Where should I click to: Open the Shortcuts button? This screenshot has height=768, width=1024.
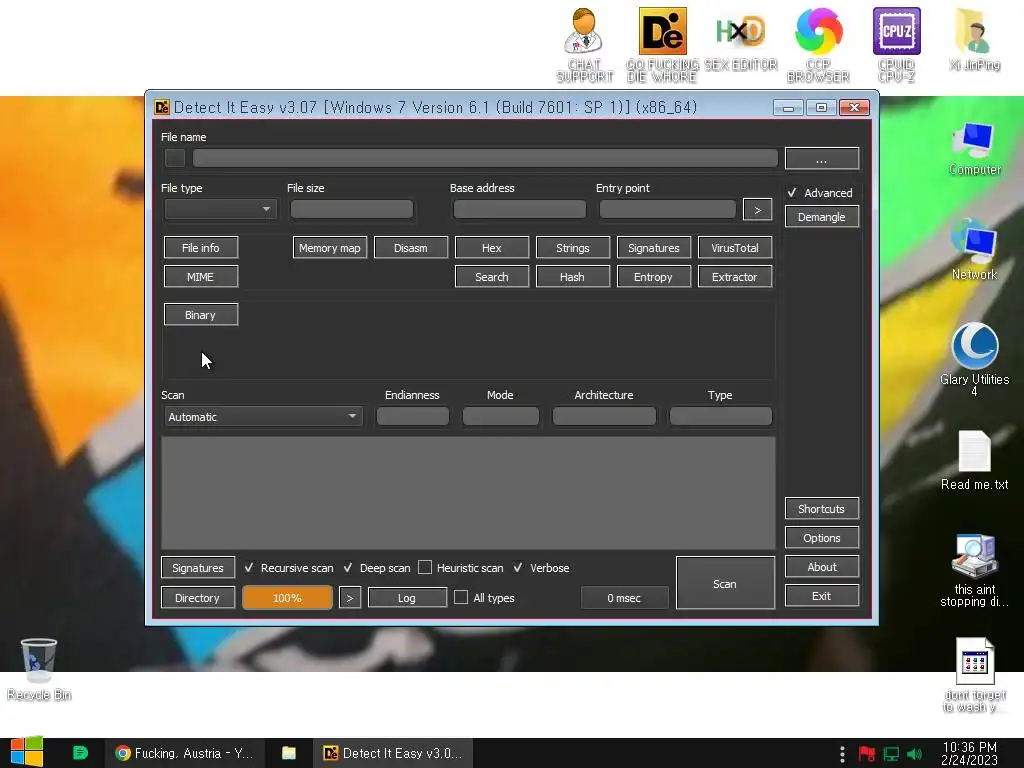tap(822, 509)
